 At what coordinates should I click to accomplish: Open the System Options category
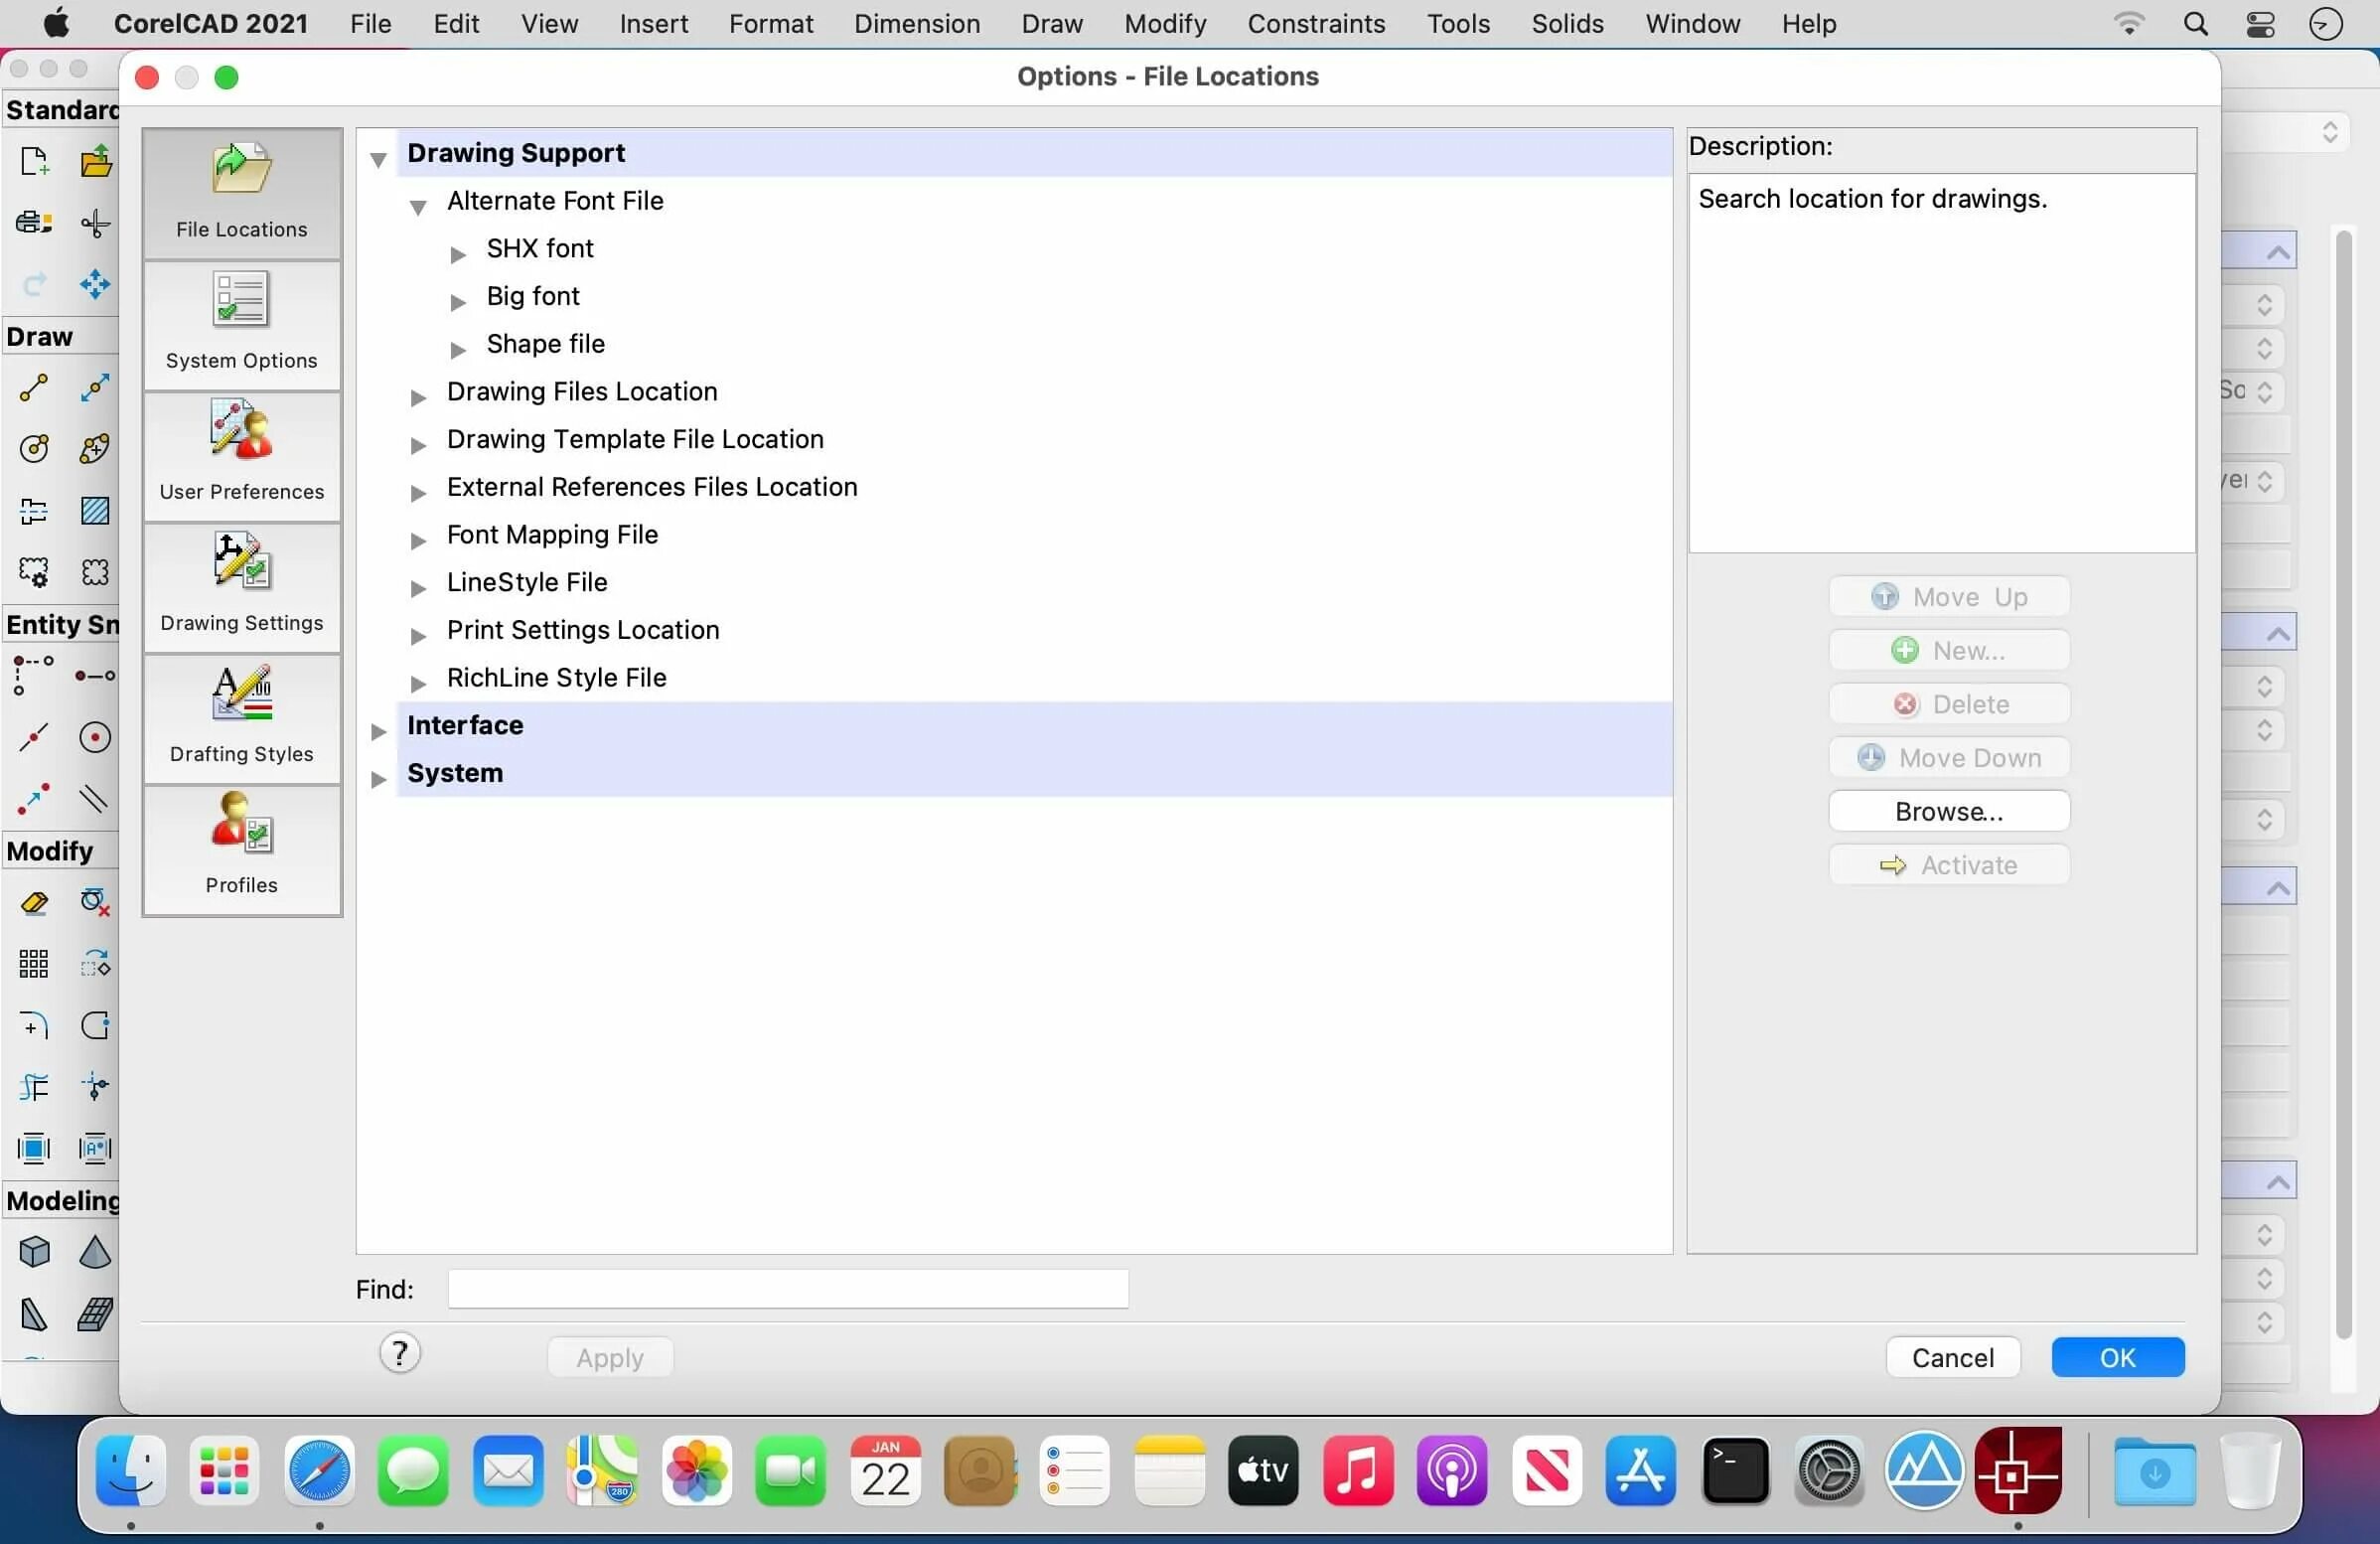tap(241, 324)
